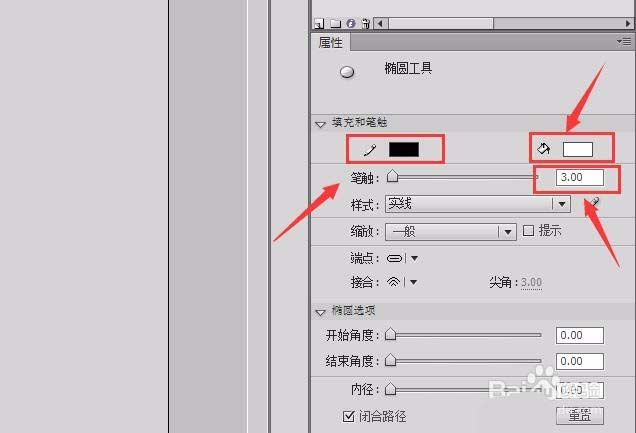
Task: Open the 缩放 dropdown showing 一般
Action: (x=450, y=232)
